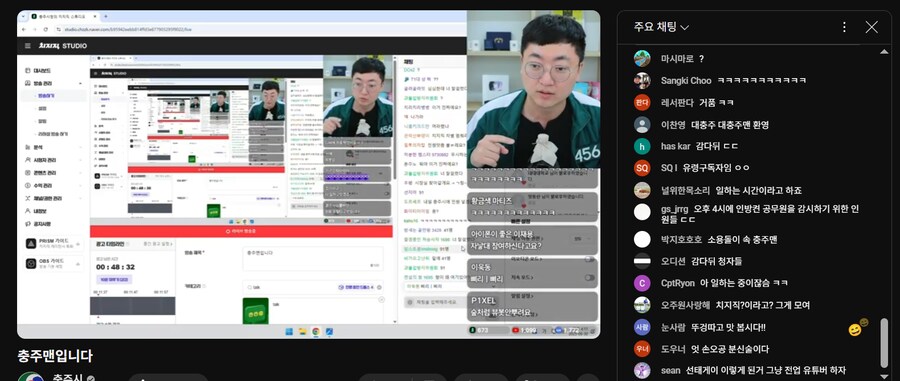Click CptRyon's purple C avatar
900x381 pixels.
coord(642,283)
